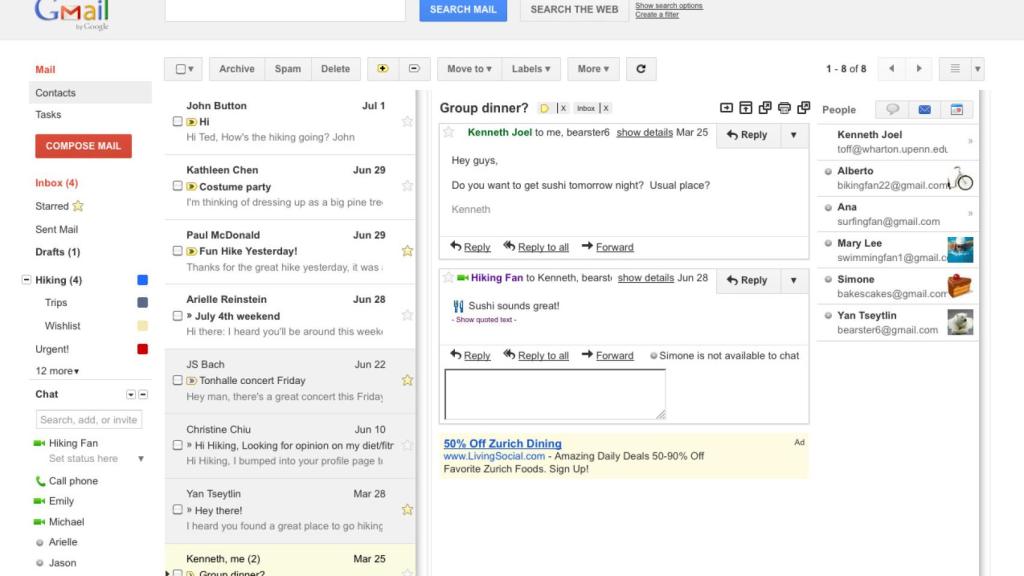Select the Call phone icon in Chat

coord(38,480)
